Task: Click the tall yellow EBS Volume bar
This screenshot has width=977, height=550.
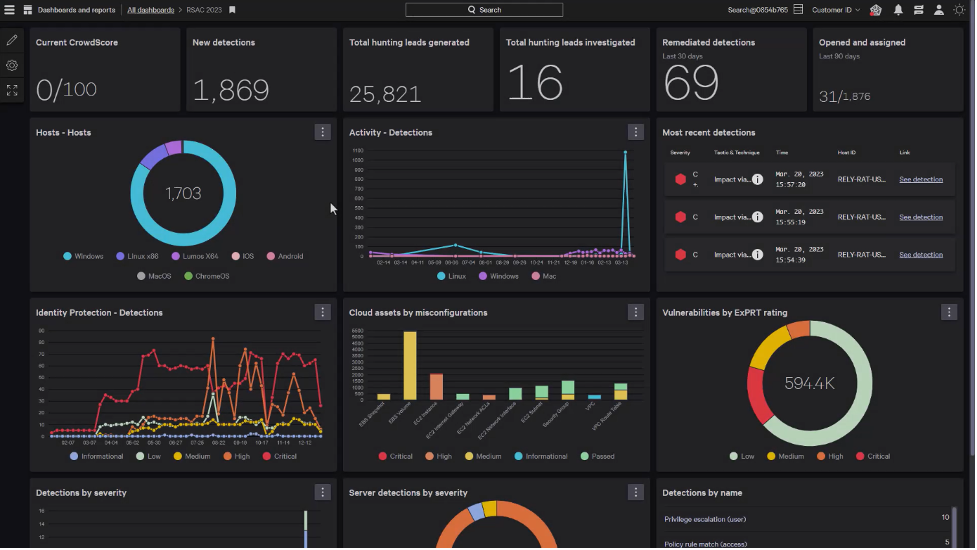Action: coord(410,366)
